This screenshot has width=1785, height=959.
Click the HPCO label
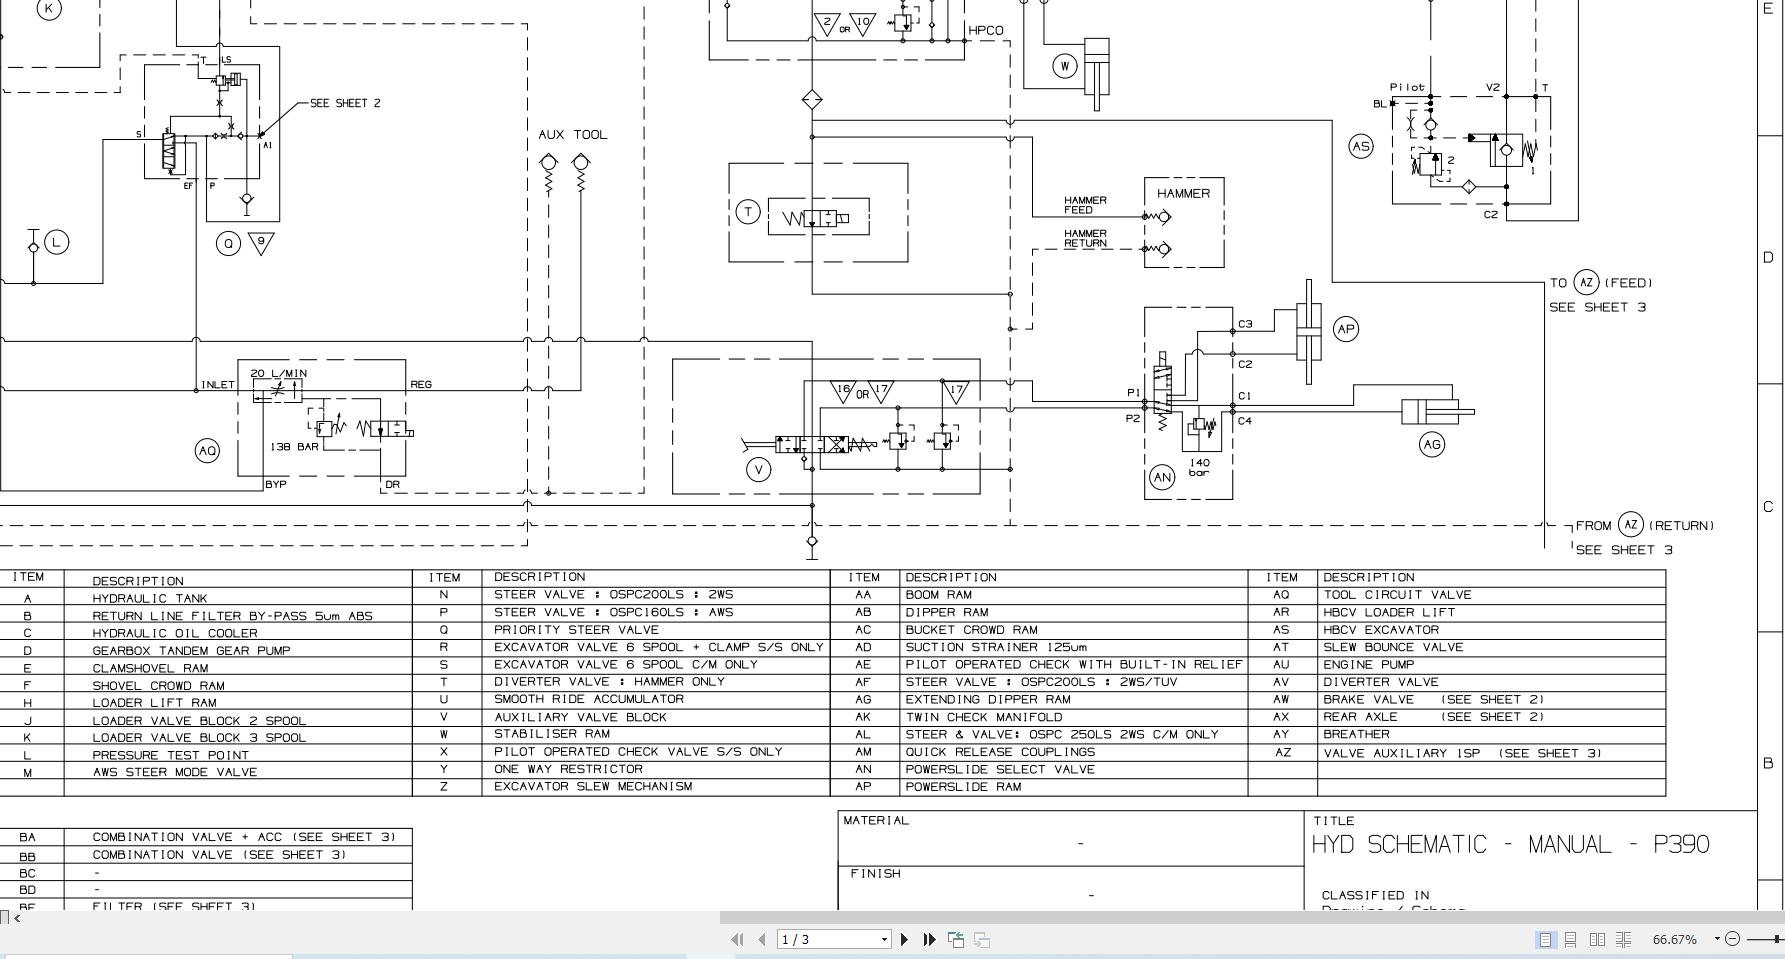pyautogui.click(x=986, y=30)
